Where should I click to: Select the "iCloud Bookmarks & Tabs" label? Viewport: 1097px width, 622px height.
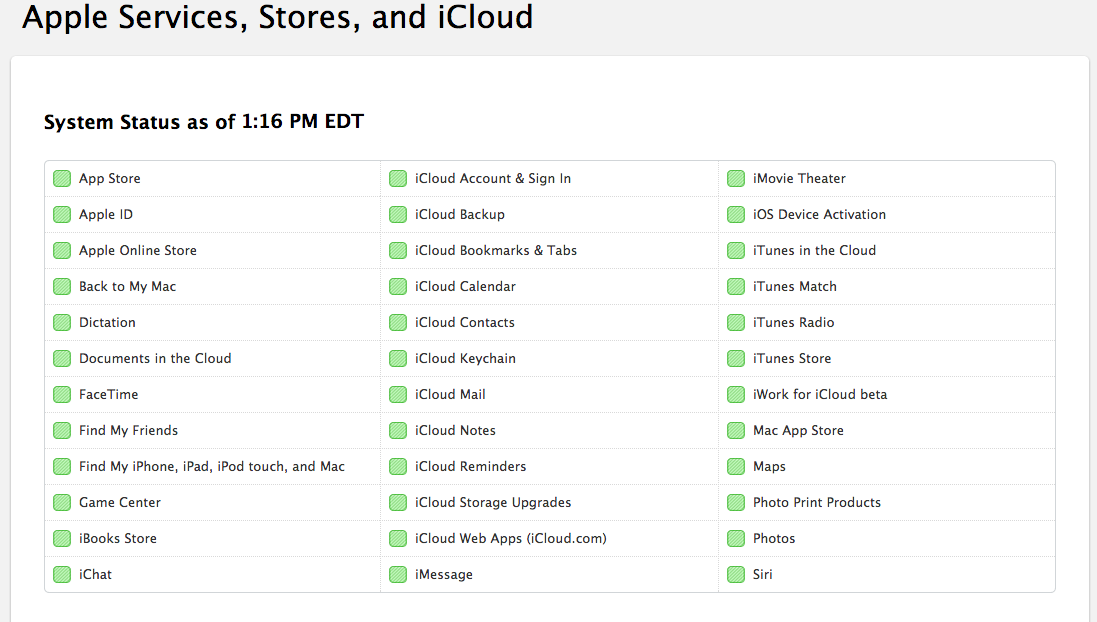click(x=496, y=250)
